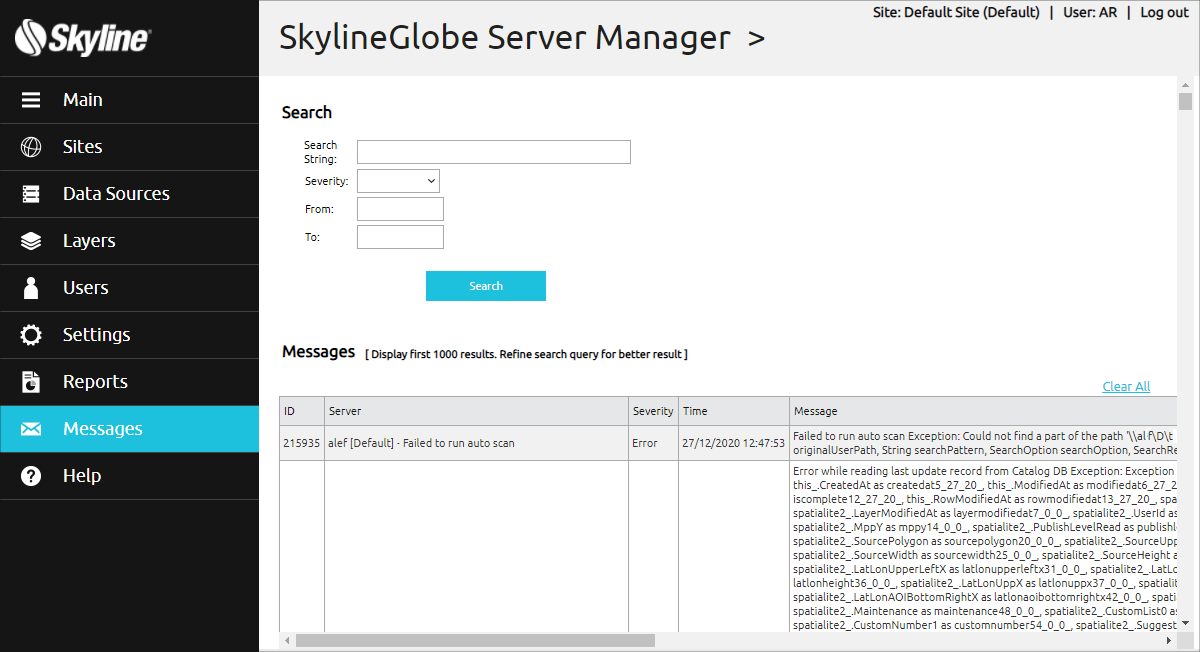
Task: Click the hamburger icon beside Main
Action: click(31, 100)
